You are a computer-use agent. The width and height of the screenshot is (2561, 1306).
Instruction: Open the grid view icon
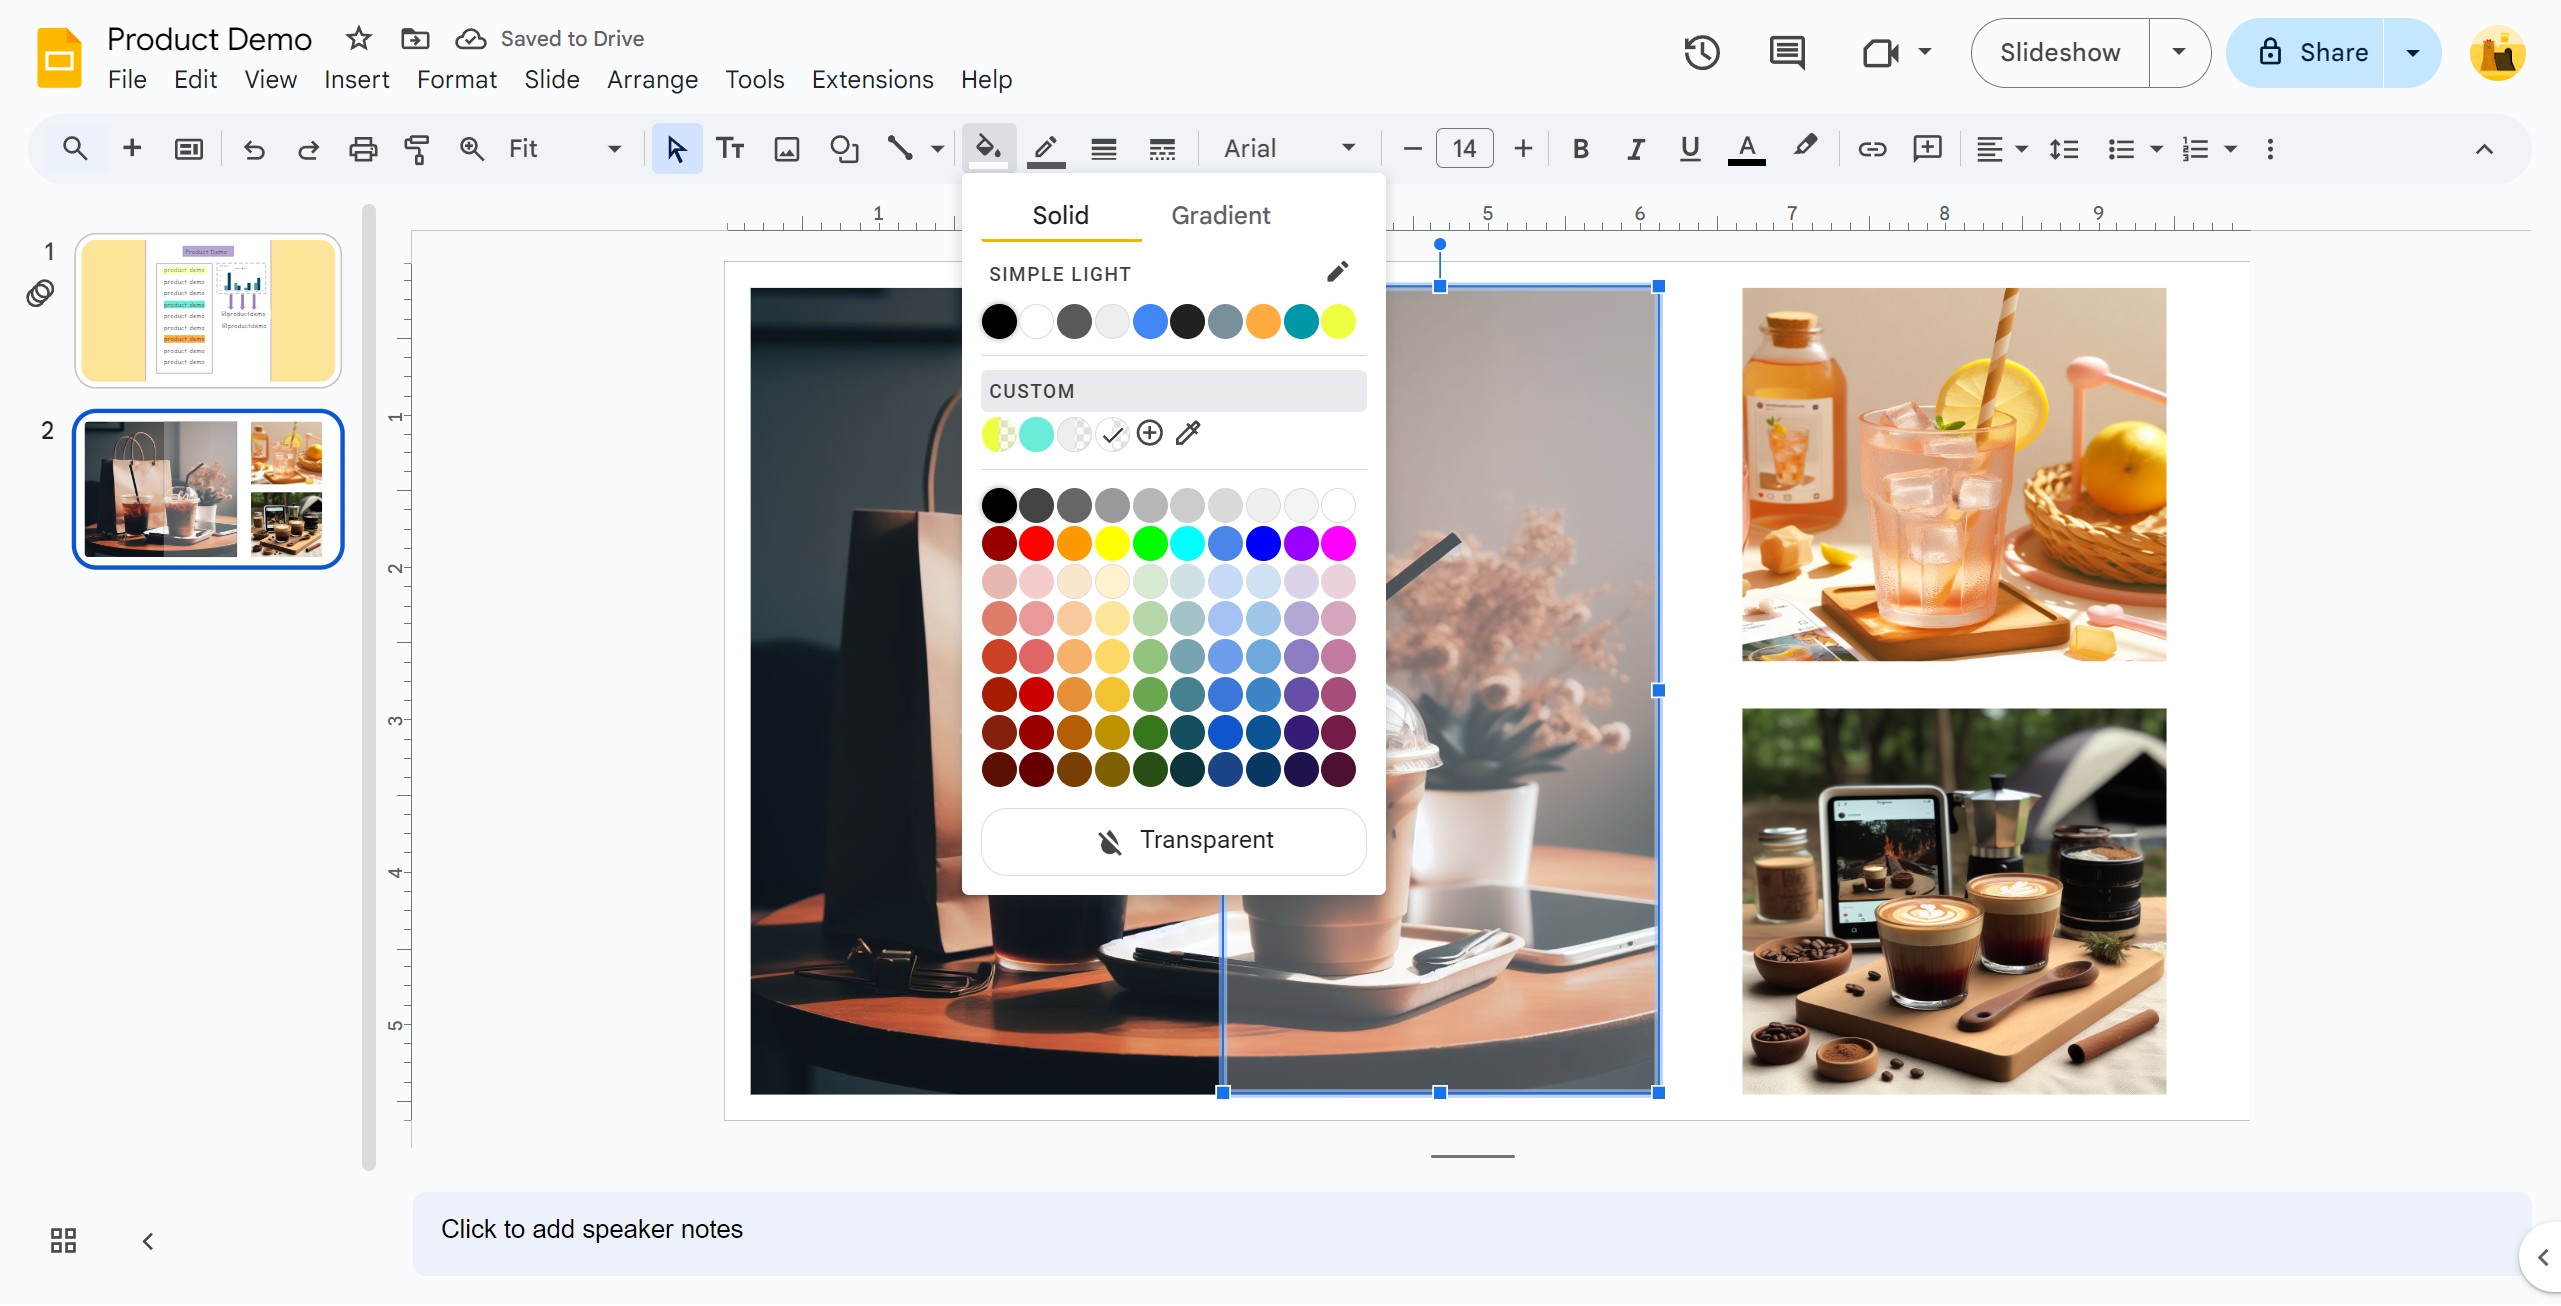(63, 1241)
